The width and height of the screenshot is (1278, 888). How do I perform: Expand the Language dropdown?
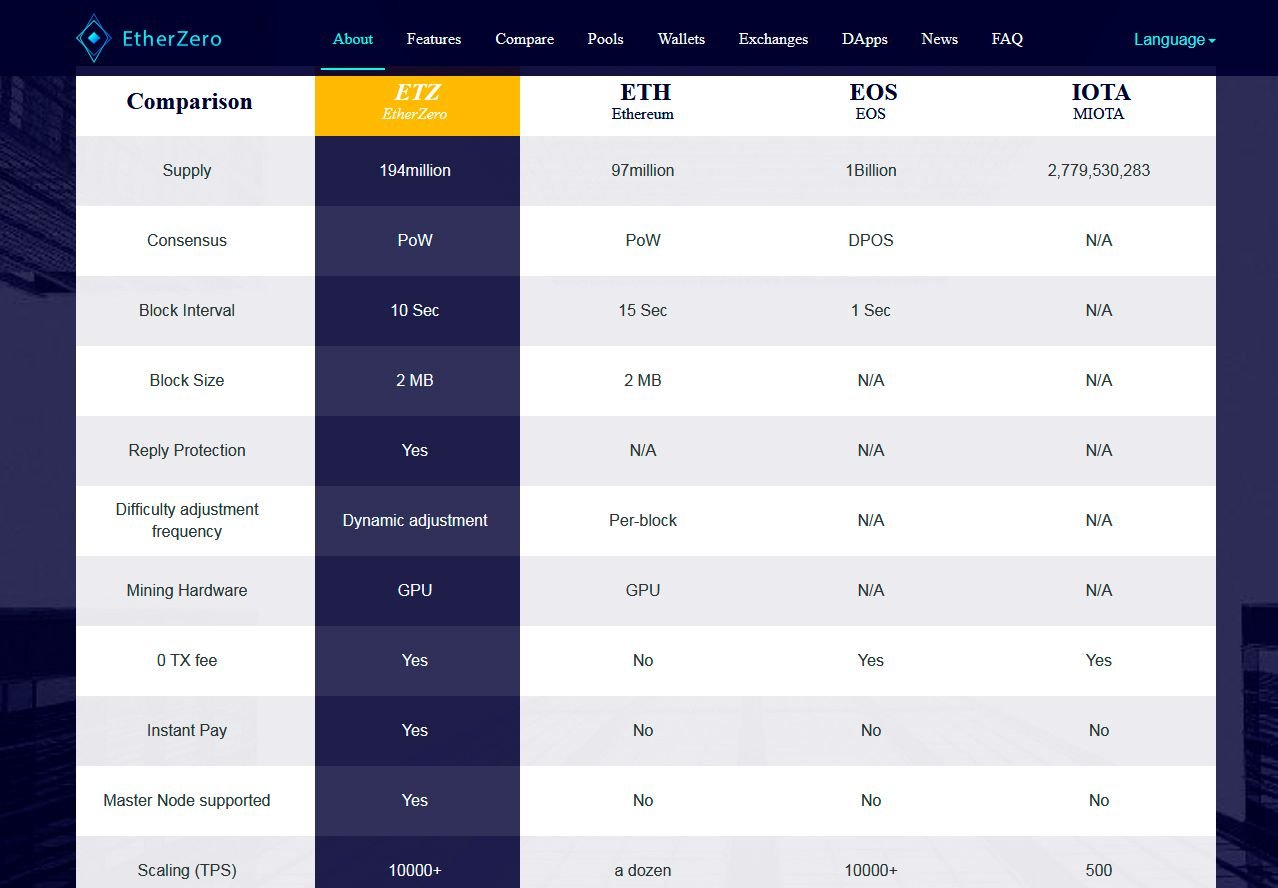[1175, 40]
